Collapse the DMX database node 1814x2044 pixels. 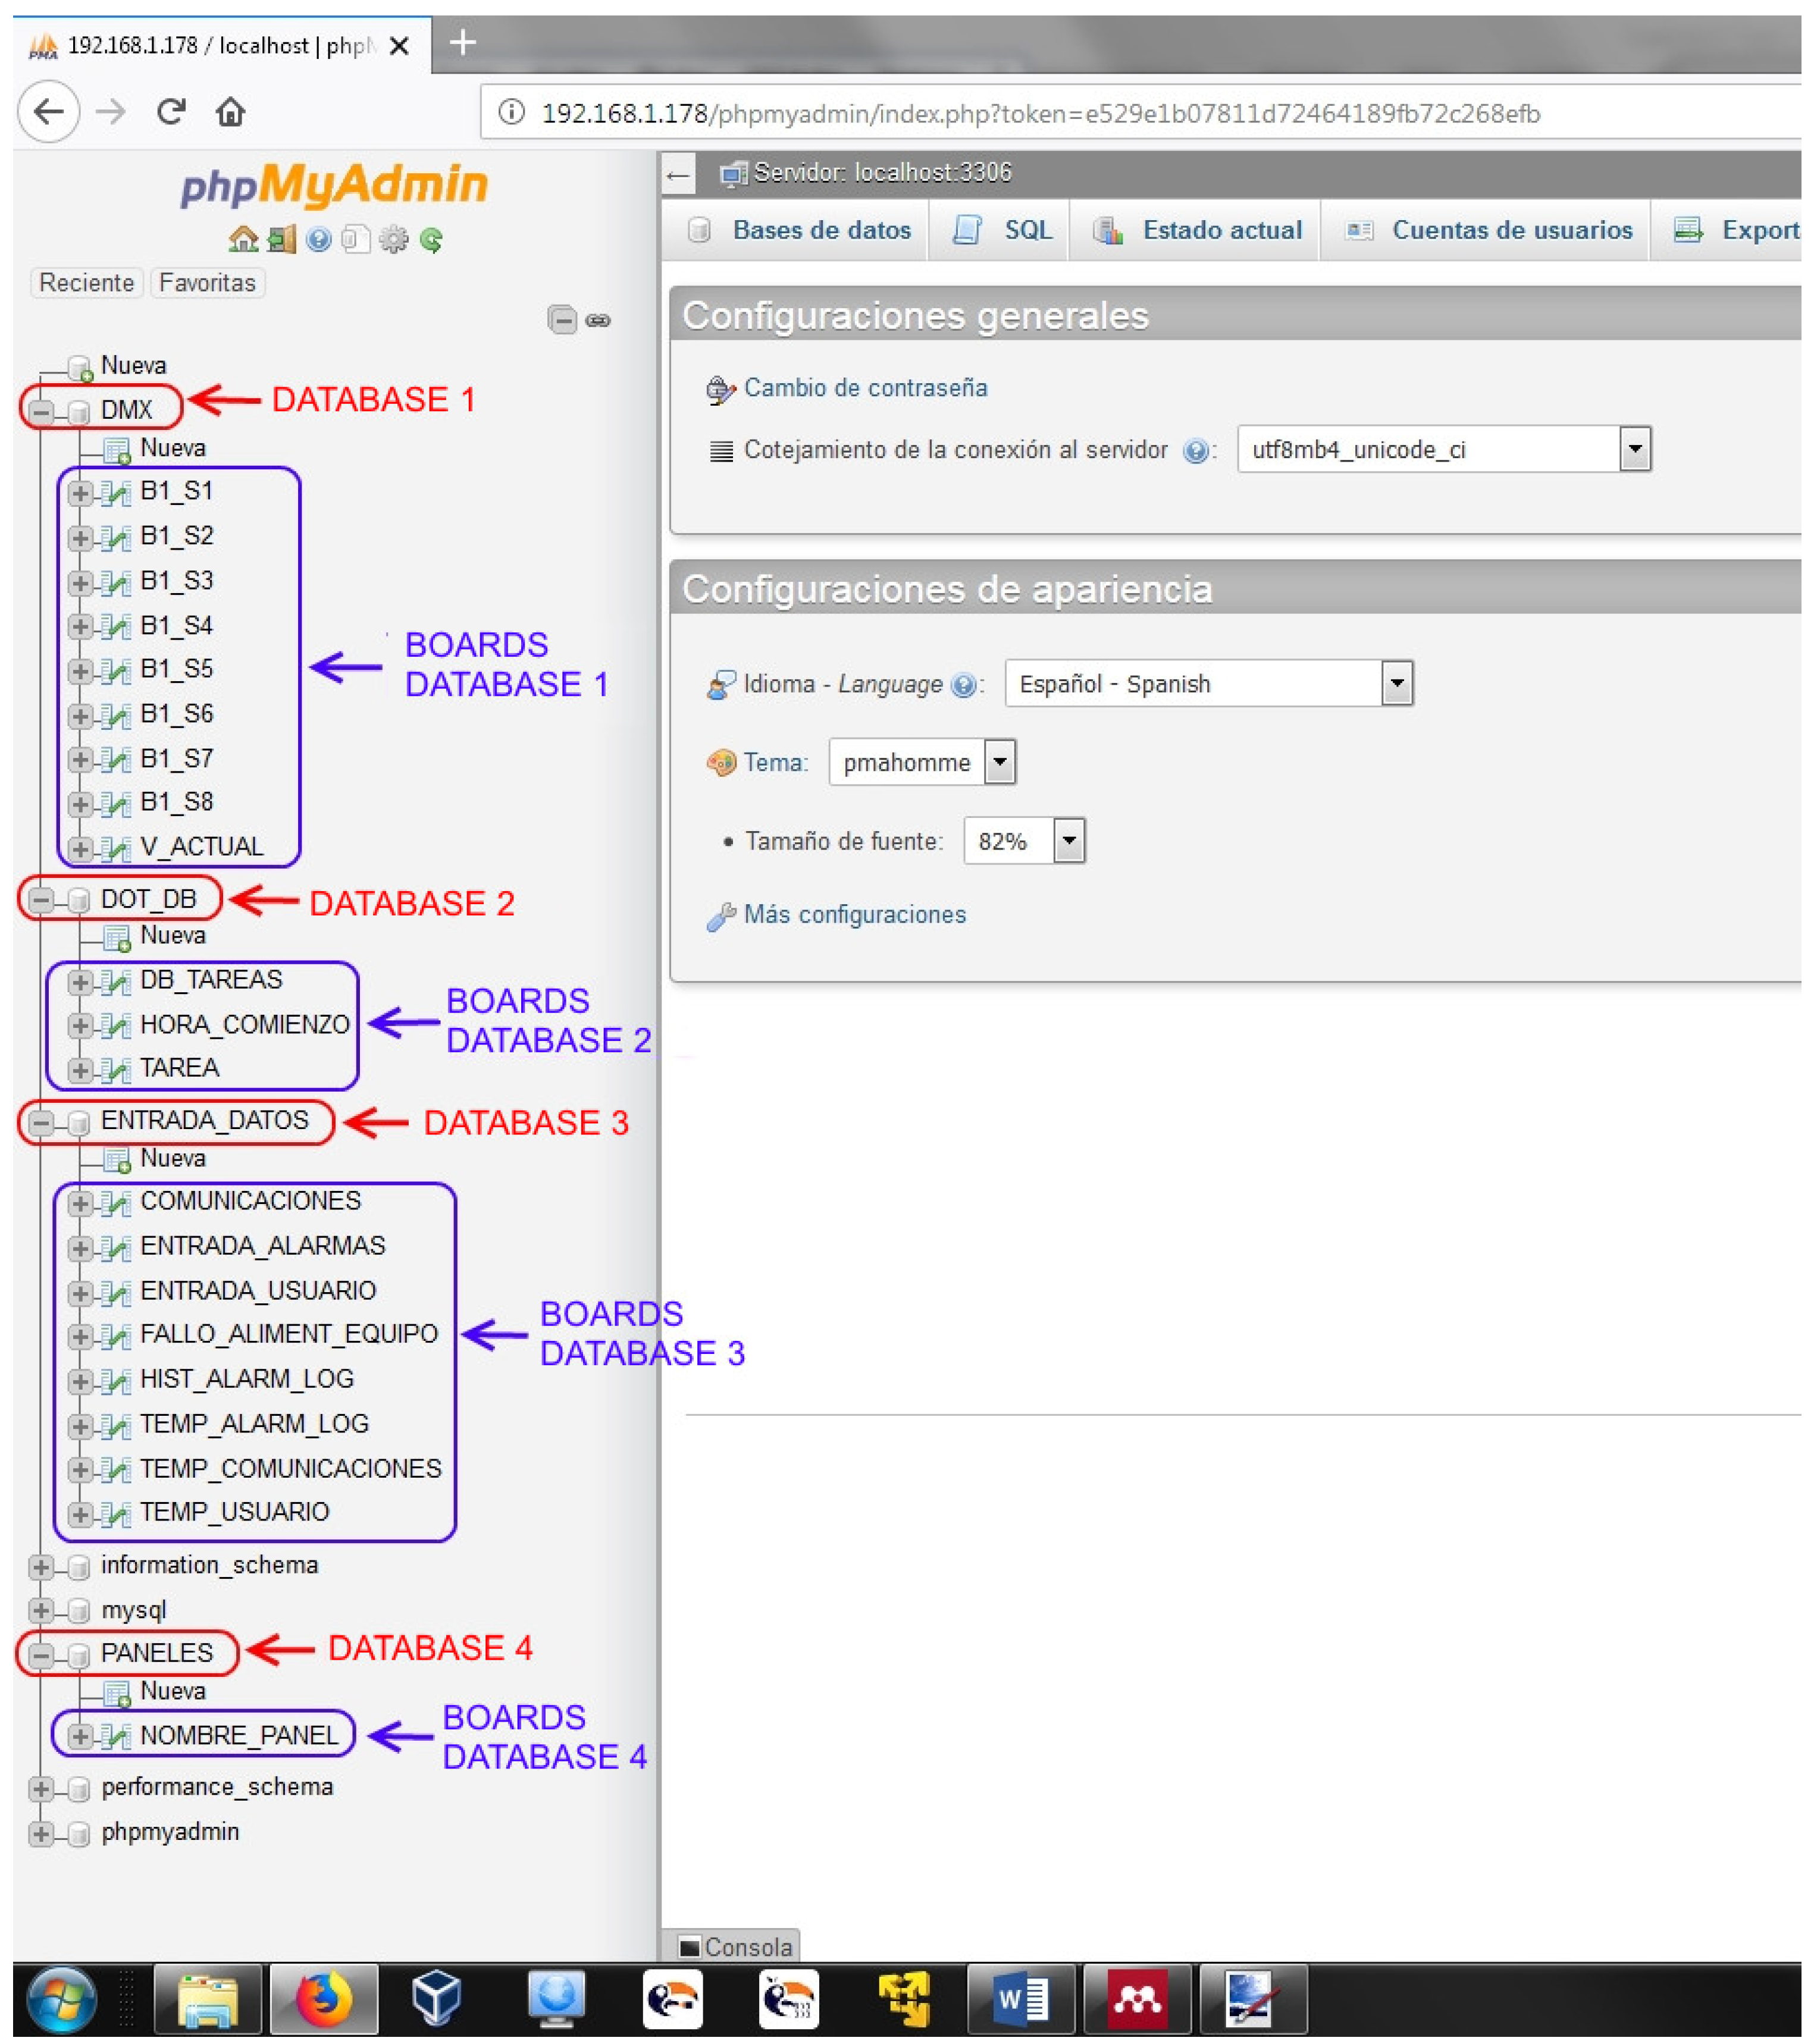coord(41,411)
